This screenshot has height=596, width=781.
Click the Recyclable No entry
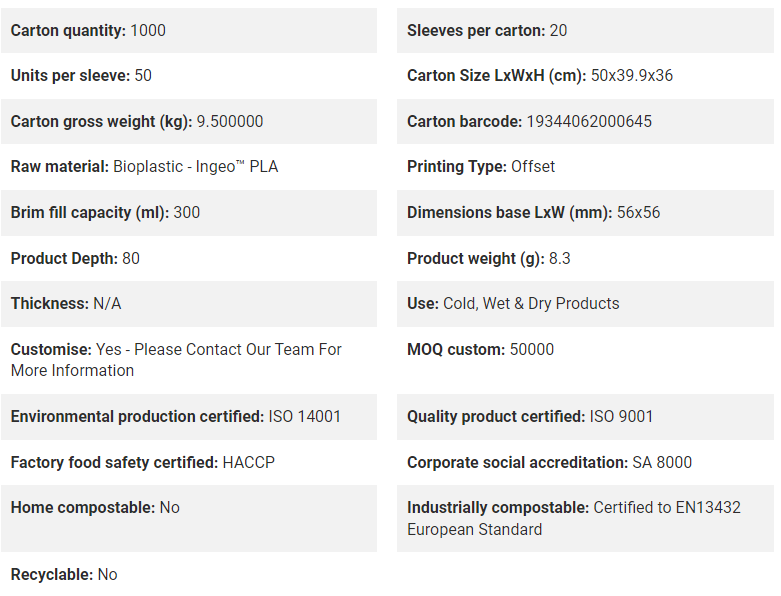point(64,575)
